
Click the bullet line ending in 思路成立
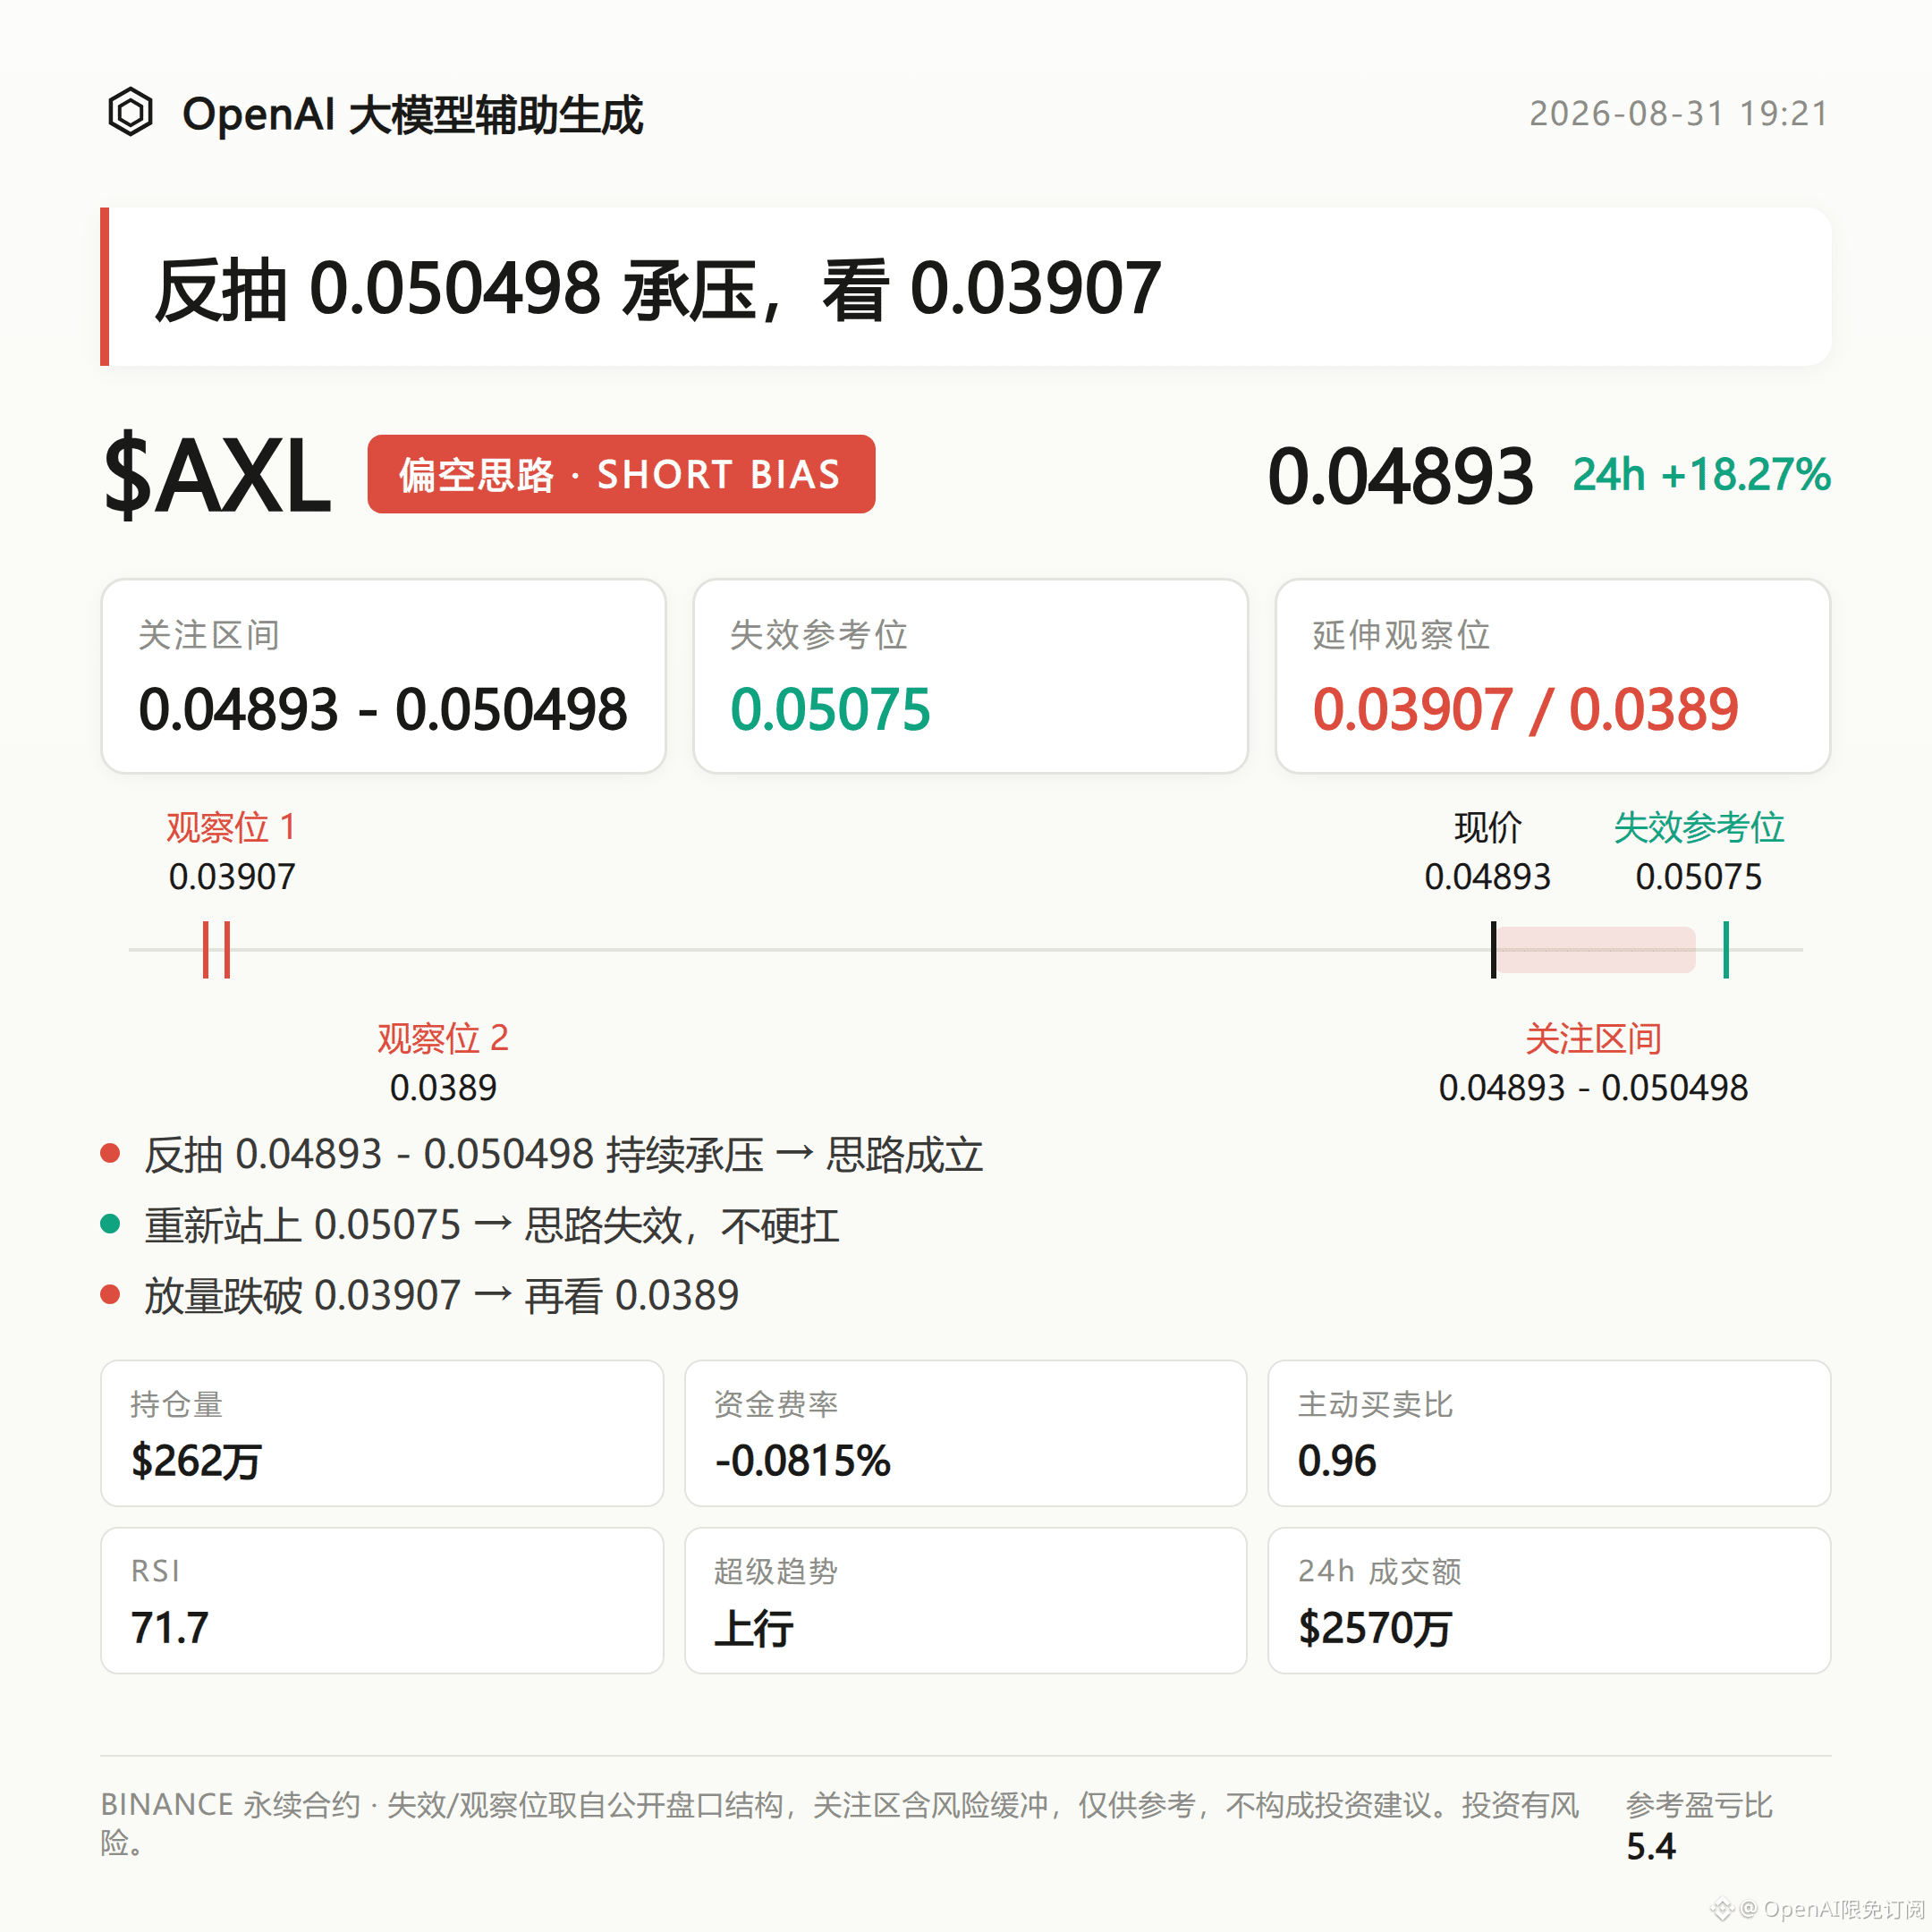(x=564, y=1155)
